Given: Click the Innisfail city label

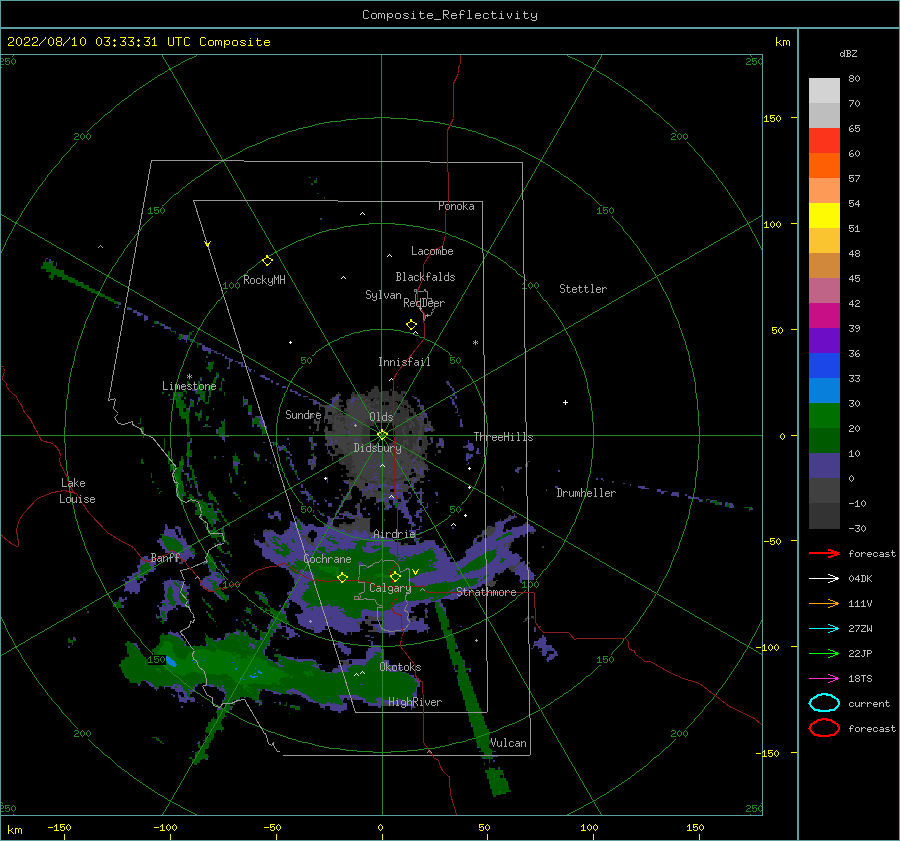Looking at the screenshot, I should click(404, 362).
